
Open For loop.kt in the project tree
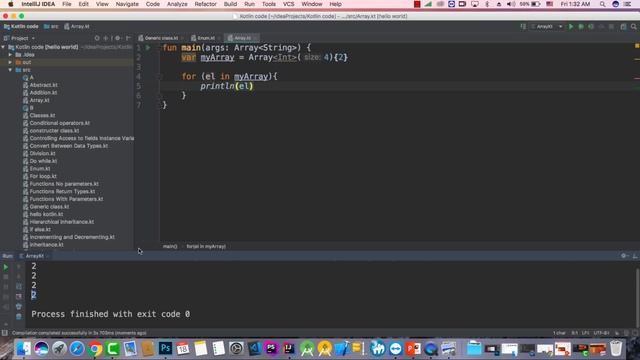43,176
